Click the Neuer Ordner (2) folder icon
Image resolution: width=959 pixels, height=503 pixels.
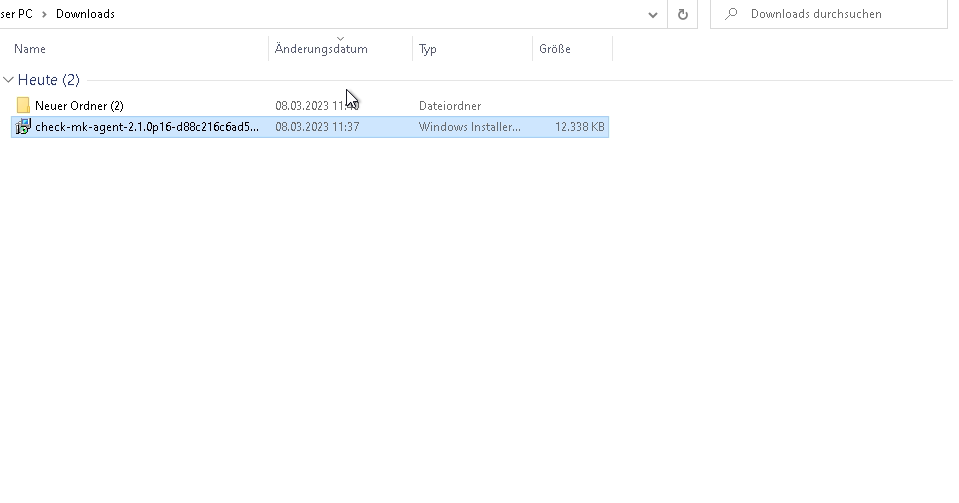(x=23, y=106)
